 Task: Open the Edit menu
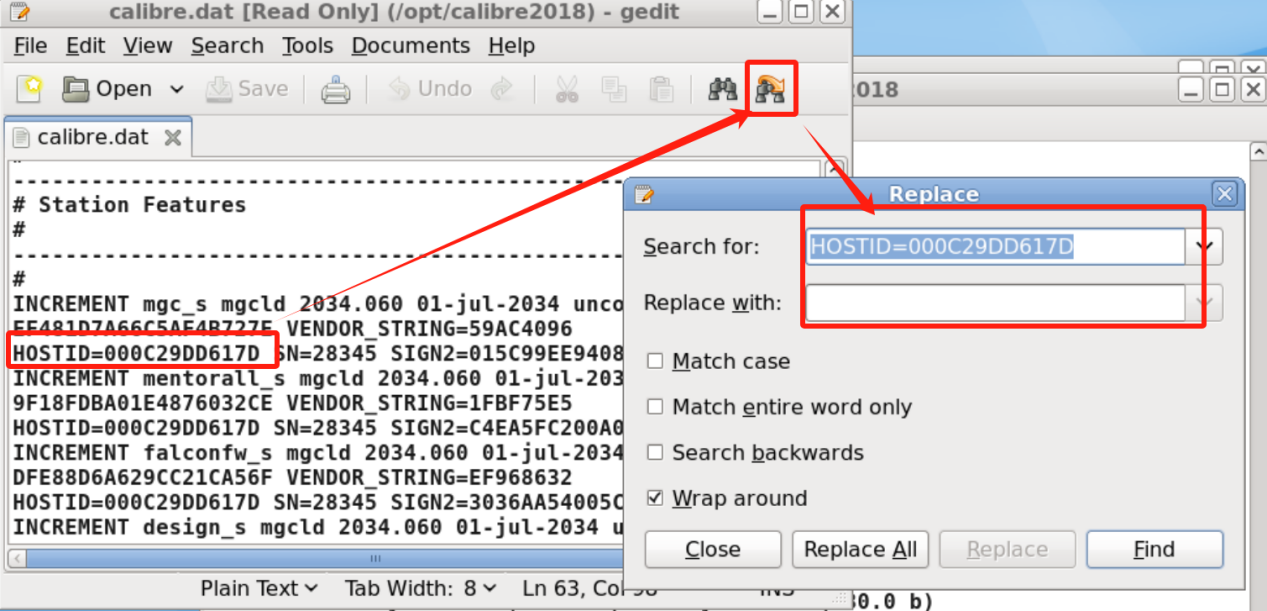click(x=86, y=46)
